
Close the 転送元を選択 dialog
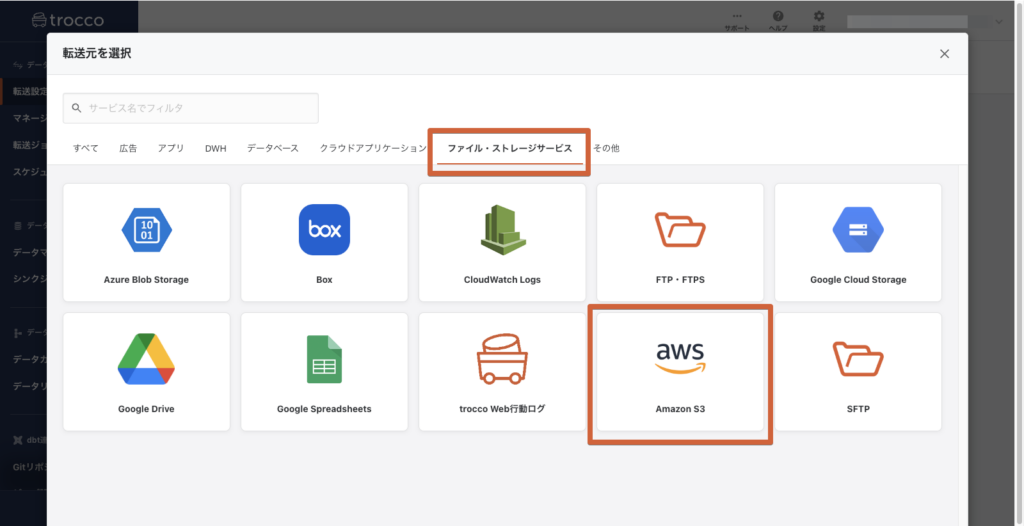coord(944,54)
